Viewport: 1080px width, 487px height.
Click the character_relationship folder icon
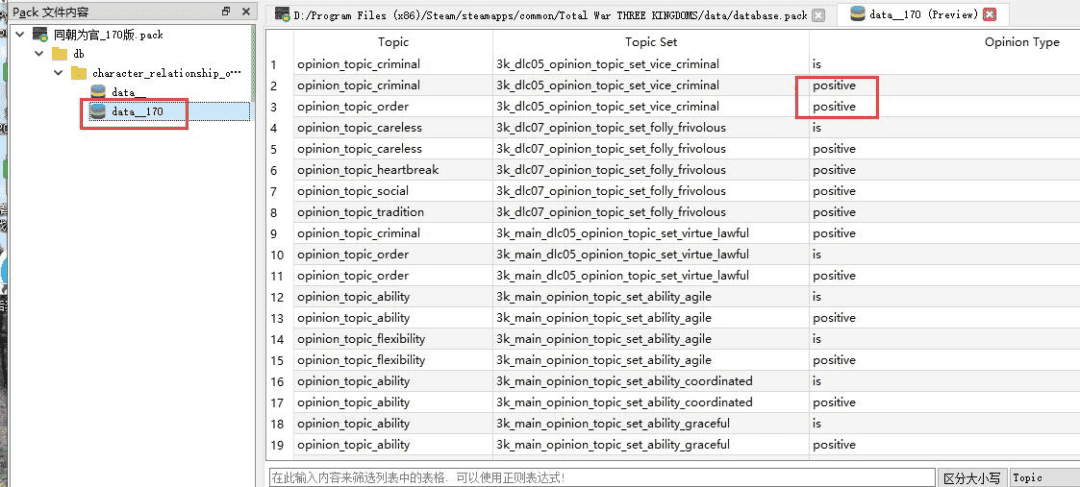click(x=78, y=73)
